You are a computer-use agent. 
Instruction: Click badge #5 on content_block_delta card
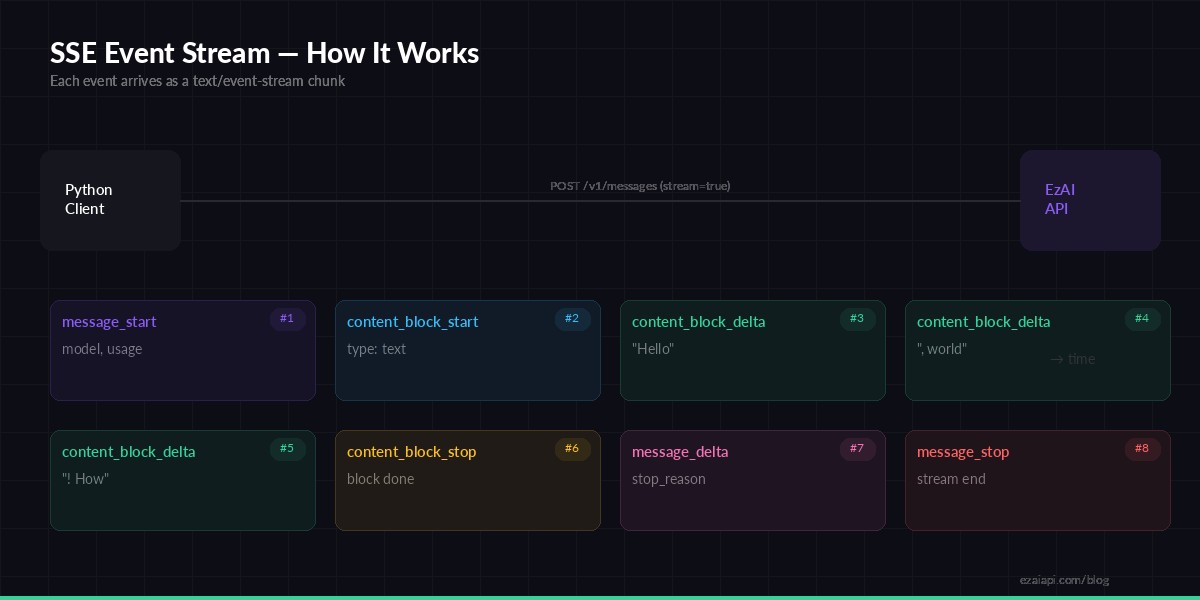(x=288, y=449)
